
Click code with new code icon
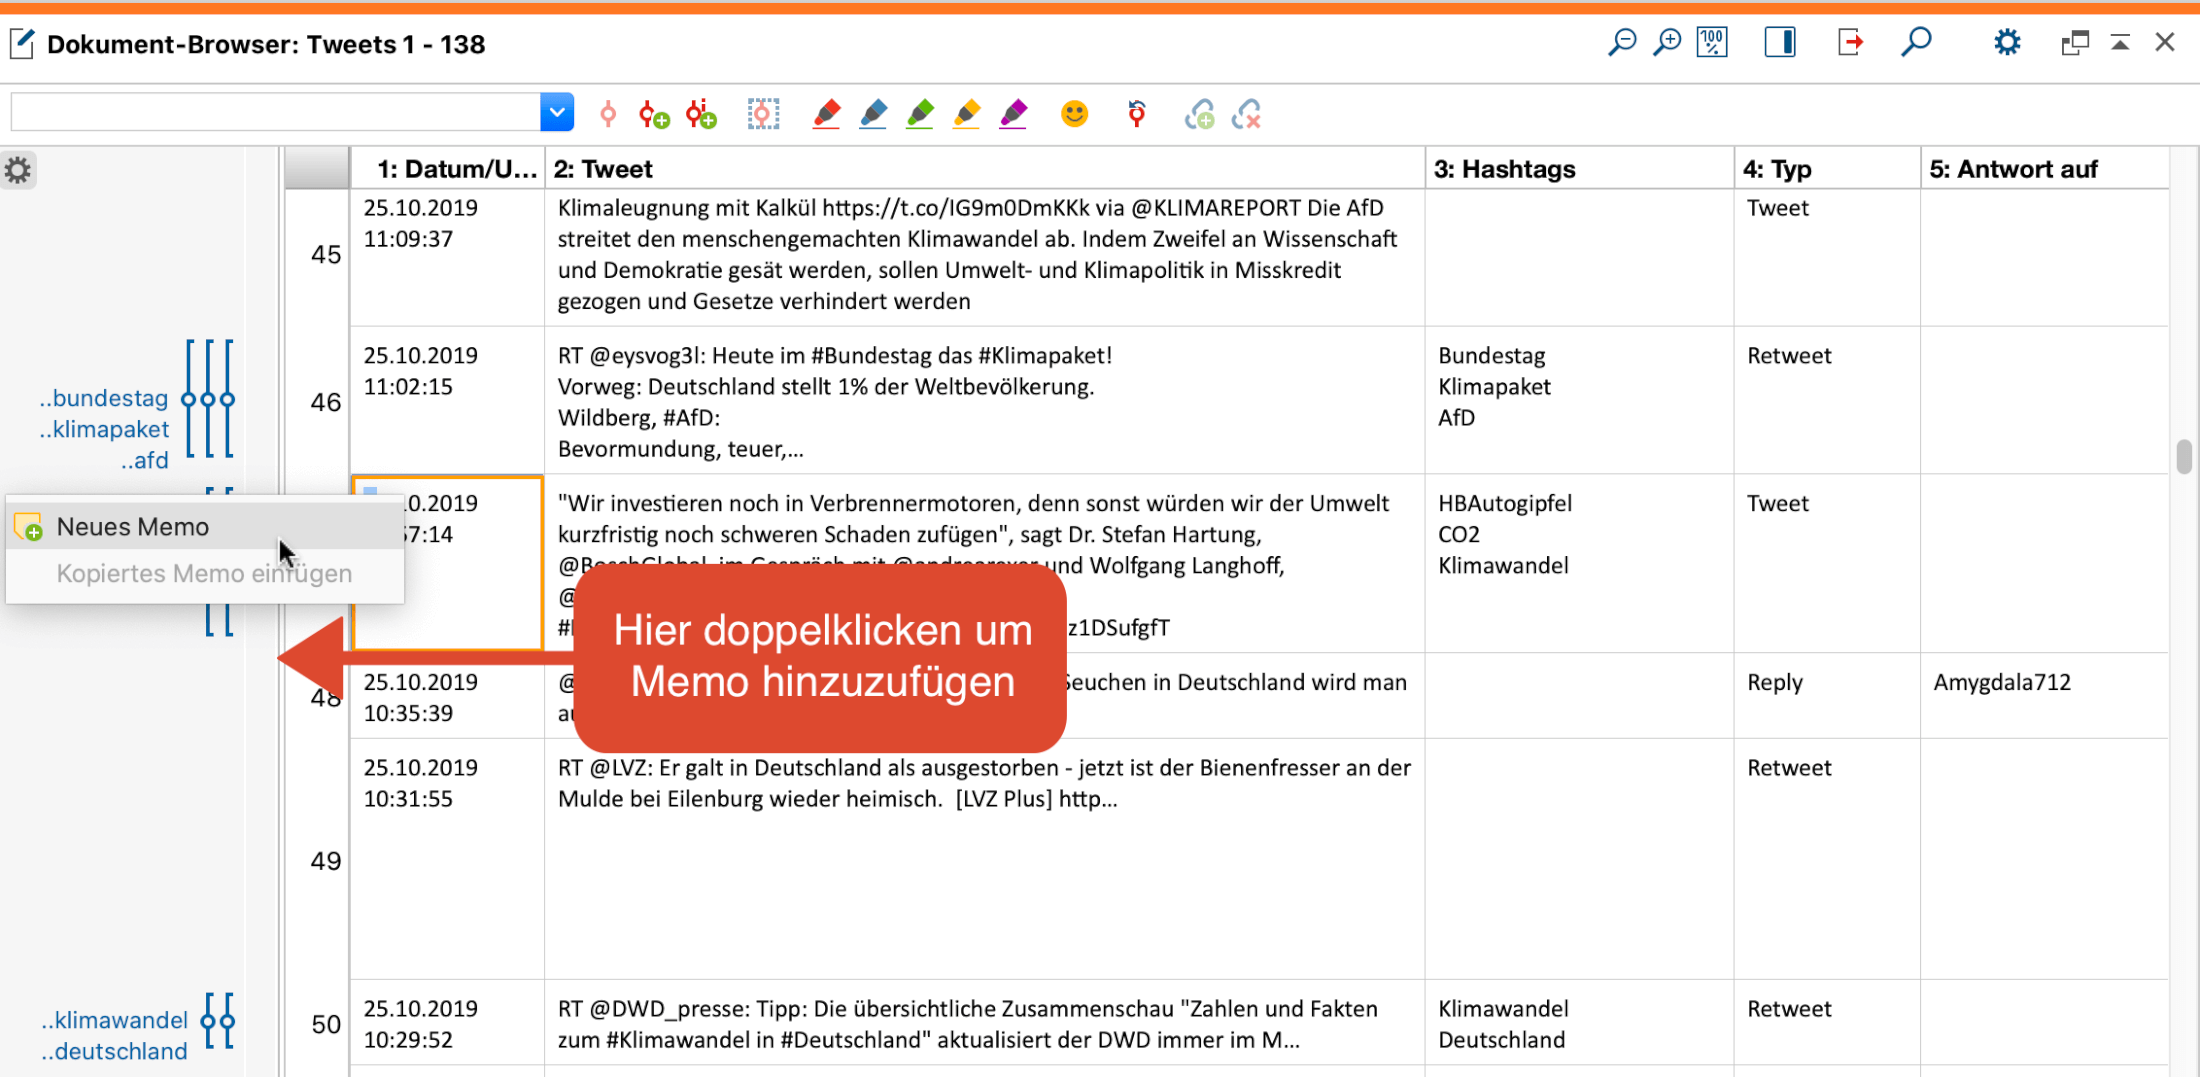pos(654,114)
